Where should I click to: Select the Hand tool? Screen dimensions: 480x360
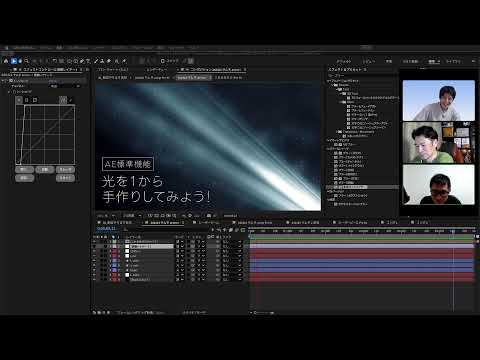point(20,61)
